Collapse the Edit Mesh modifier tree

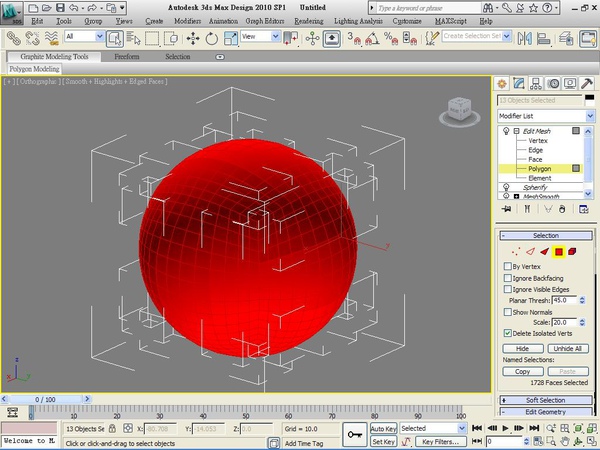point(516,131)
